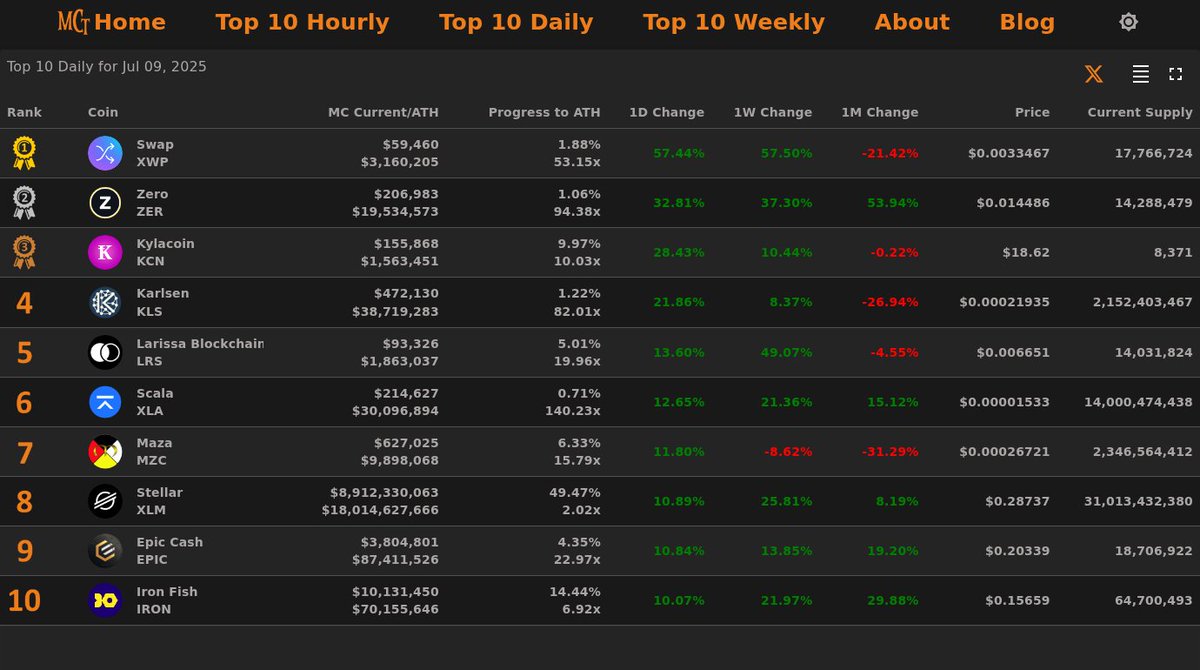Click the list view icon
Viewport: 1200px width, 670px height.
(1138, 73)
